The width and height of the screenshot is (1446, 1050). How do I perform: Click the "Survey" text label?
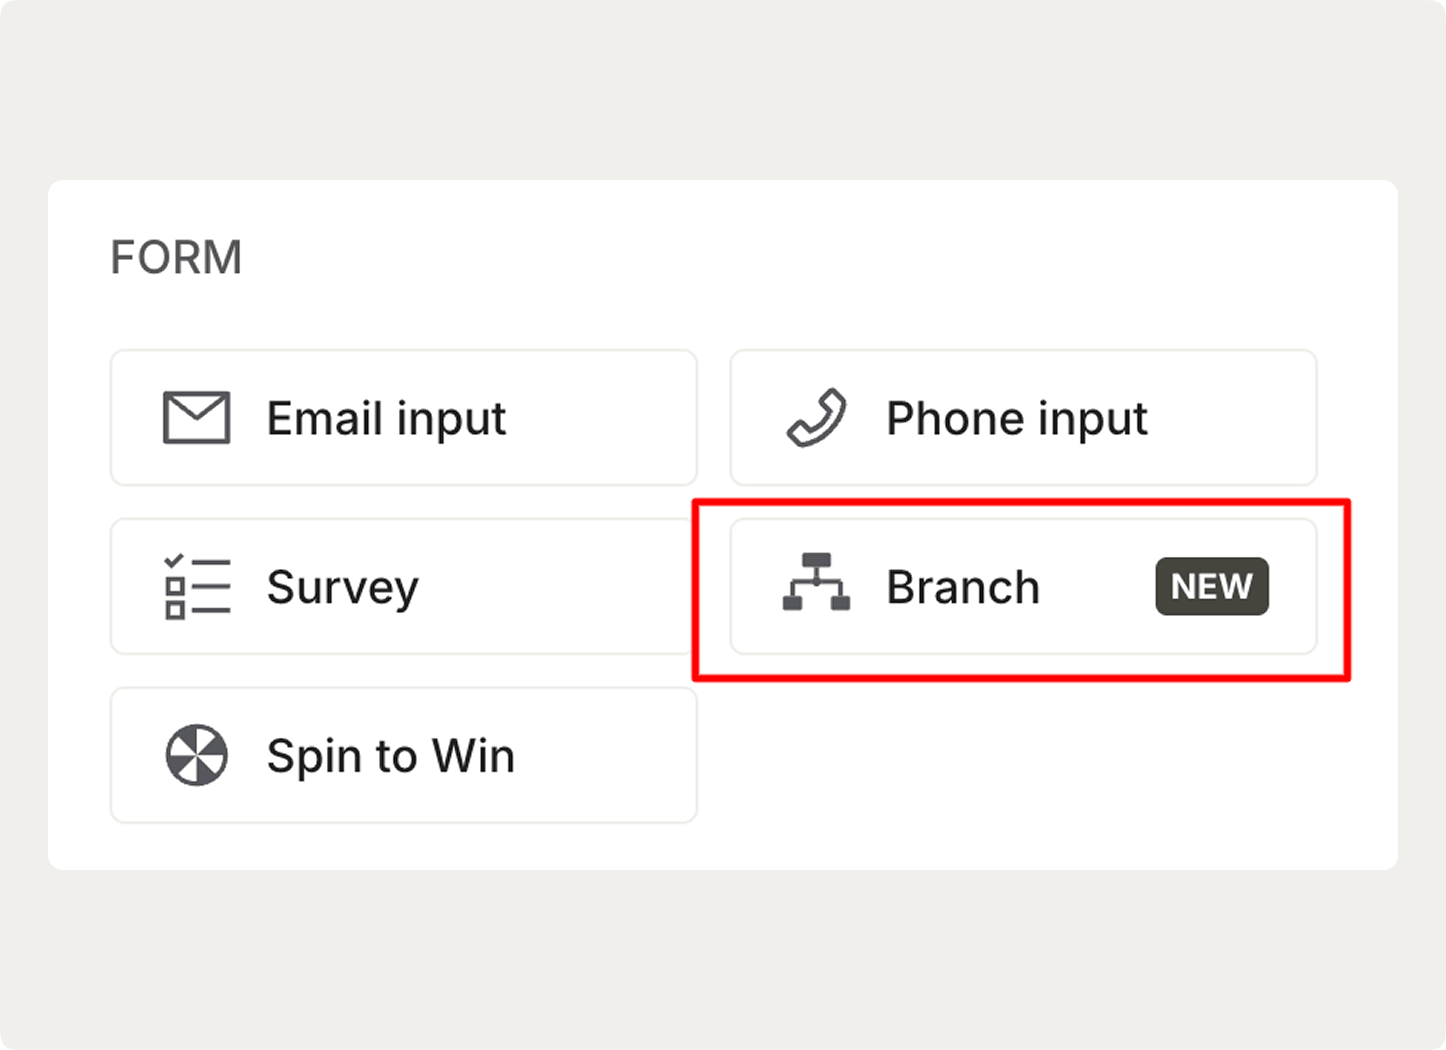(x=342, y=587)
